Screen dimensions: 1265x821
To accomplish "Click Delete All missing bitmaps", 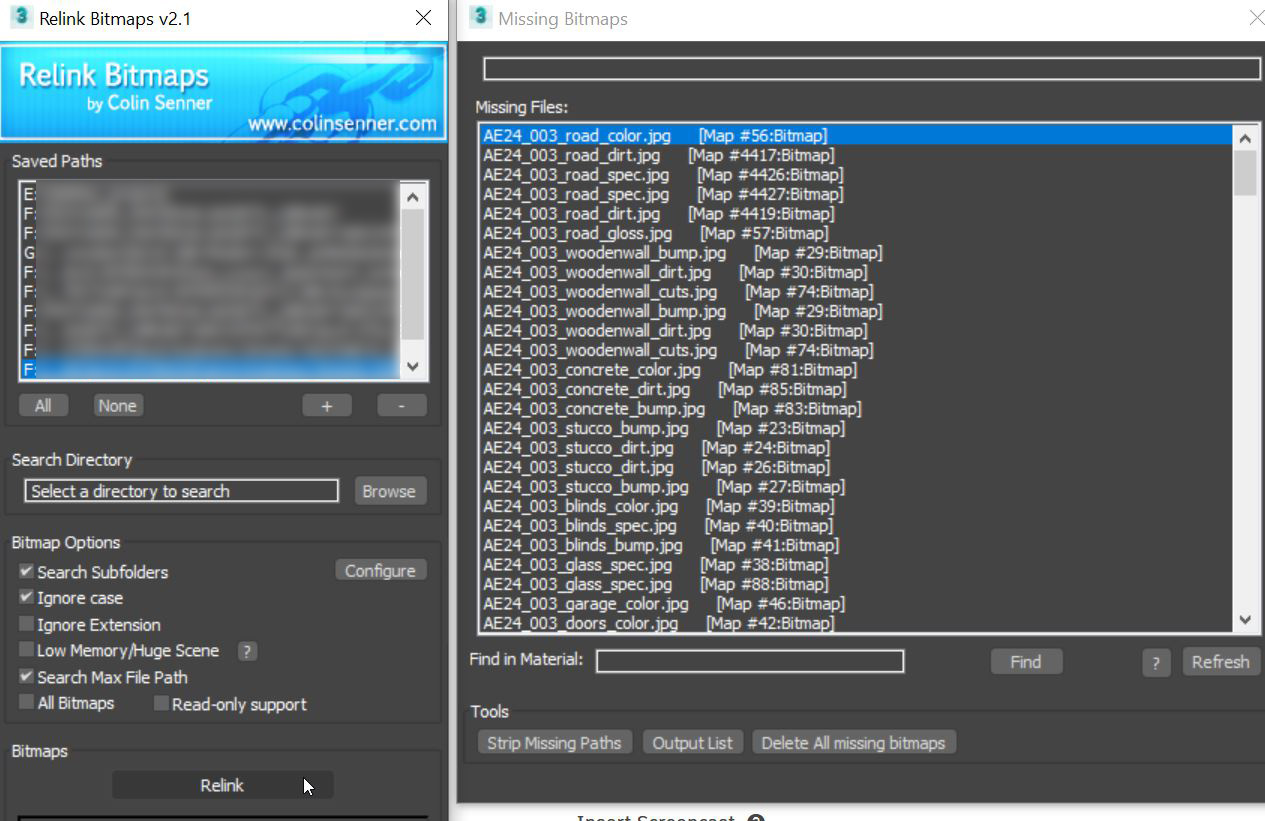I will click(854, 742).
